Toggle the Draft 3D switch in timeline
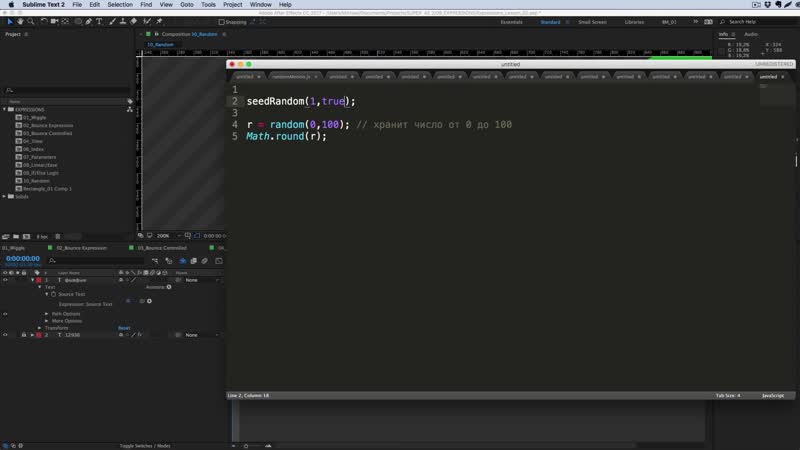This screenshot has width=800, height=450. pyautogui.click(x=168, y=261)
